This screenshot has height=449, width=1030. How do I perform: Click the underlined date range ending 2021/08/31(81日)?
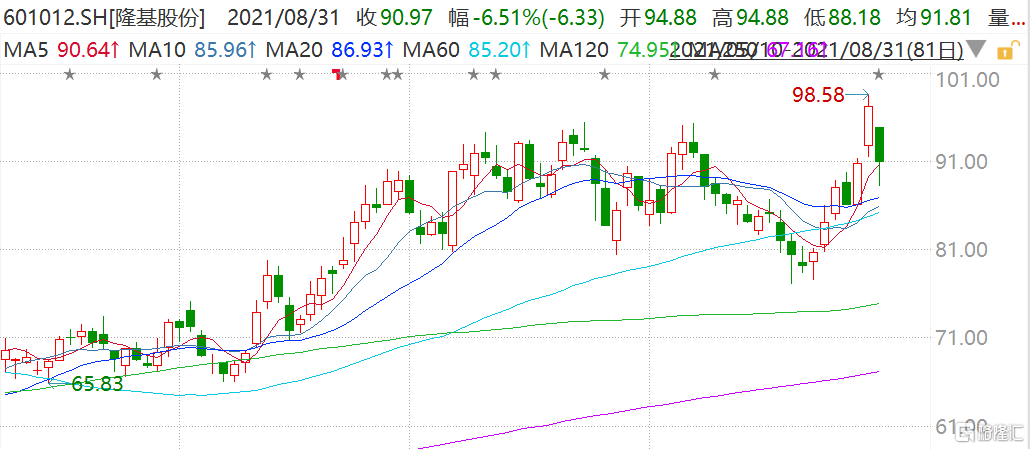(x=817, y=49)
